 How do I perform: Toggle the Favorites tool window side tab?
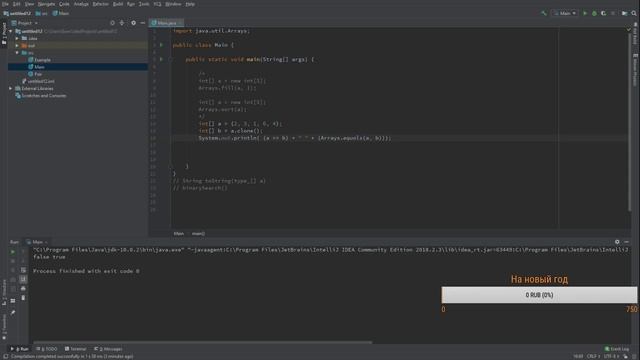[x=4, y=327]
